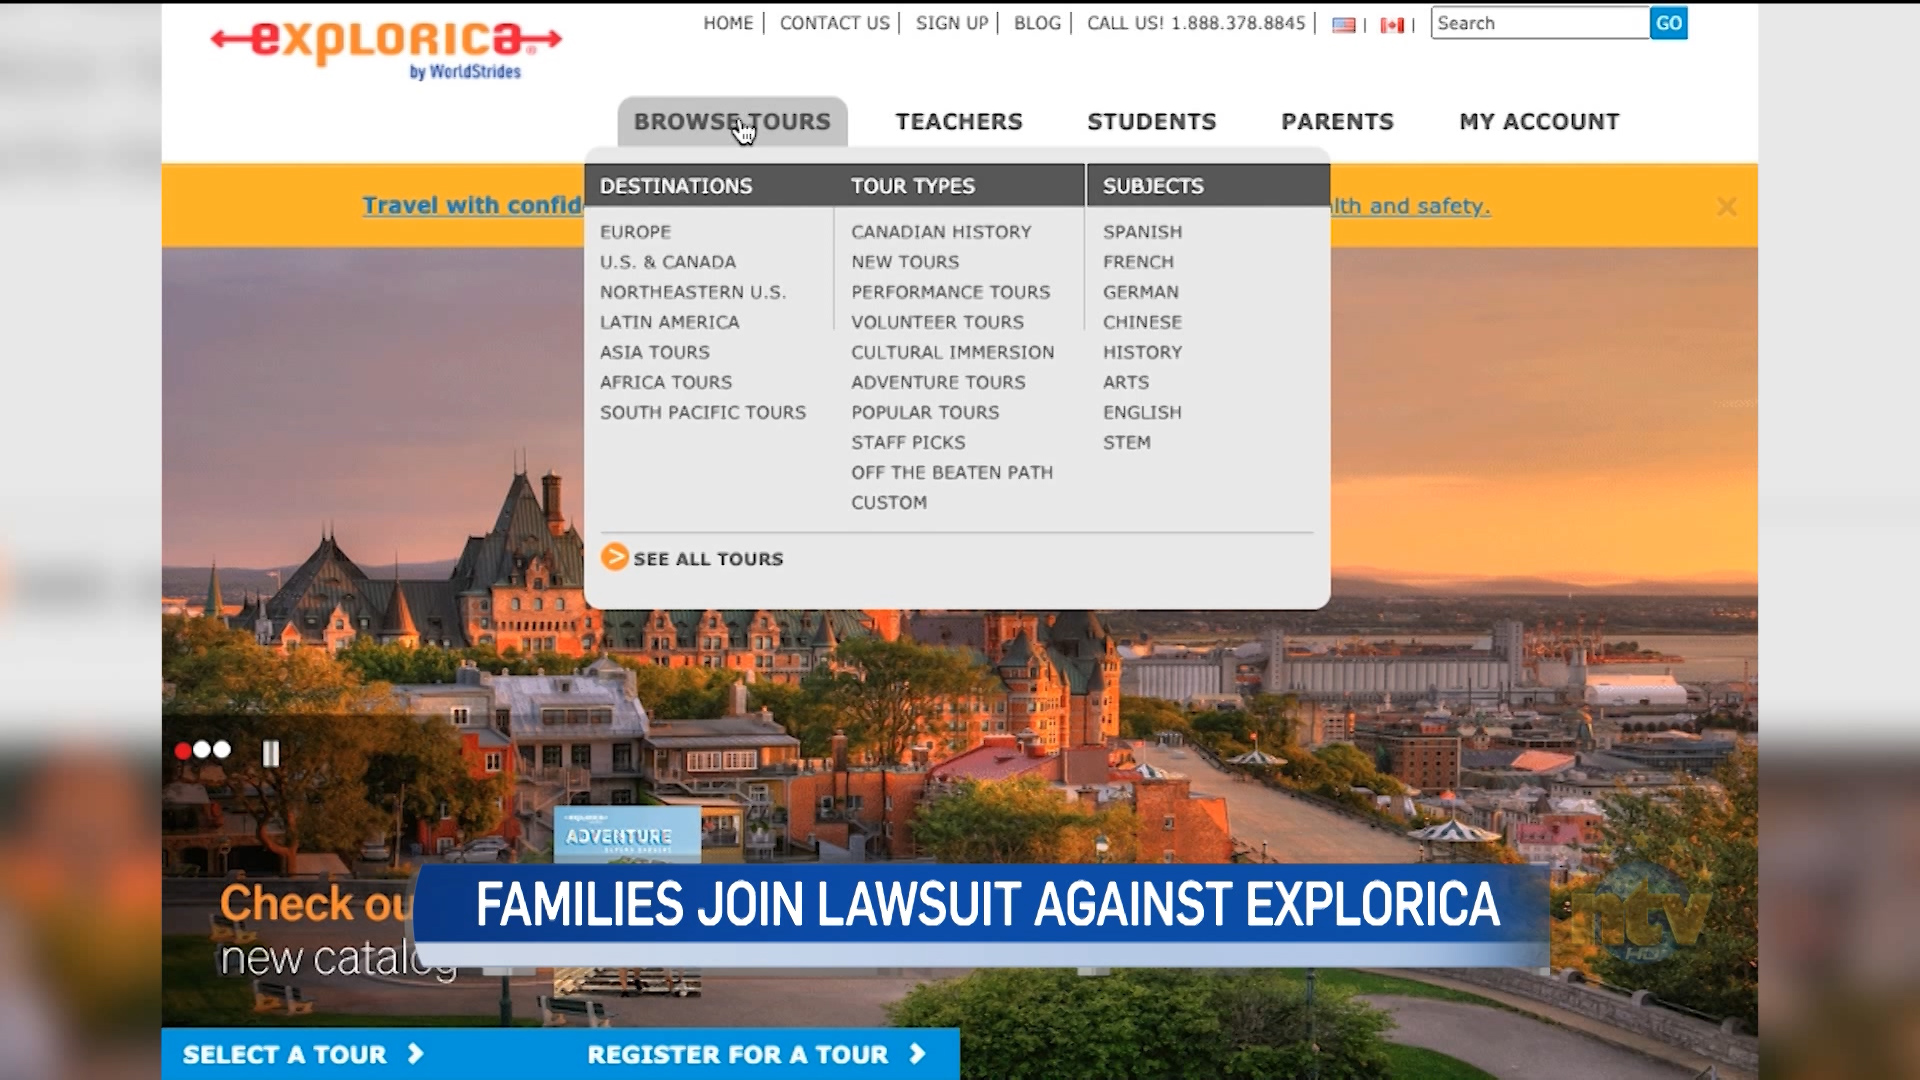Open CONTACT US page
The image size is (1920, 1080).
835,23
